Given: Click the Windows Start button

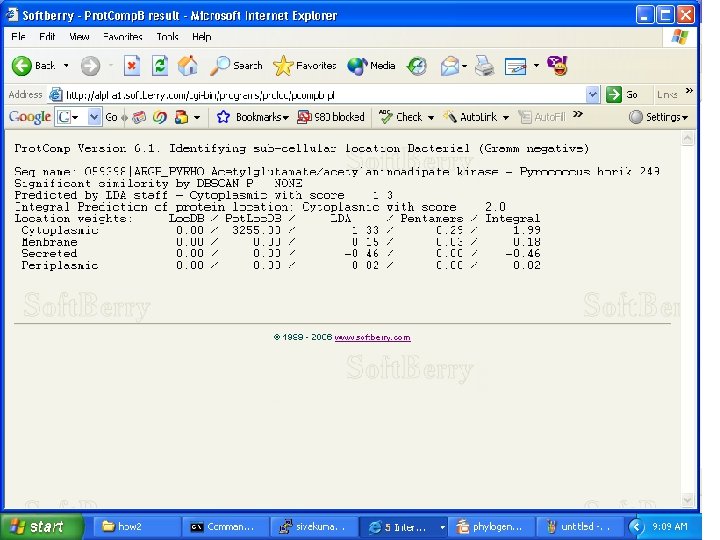Looking at the screenshot, I should (x=40, y=526).
